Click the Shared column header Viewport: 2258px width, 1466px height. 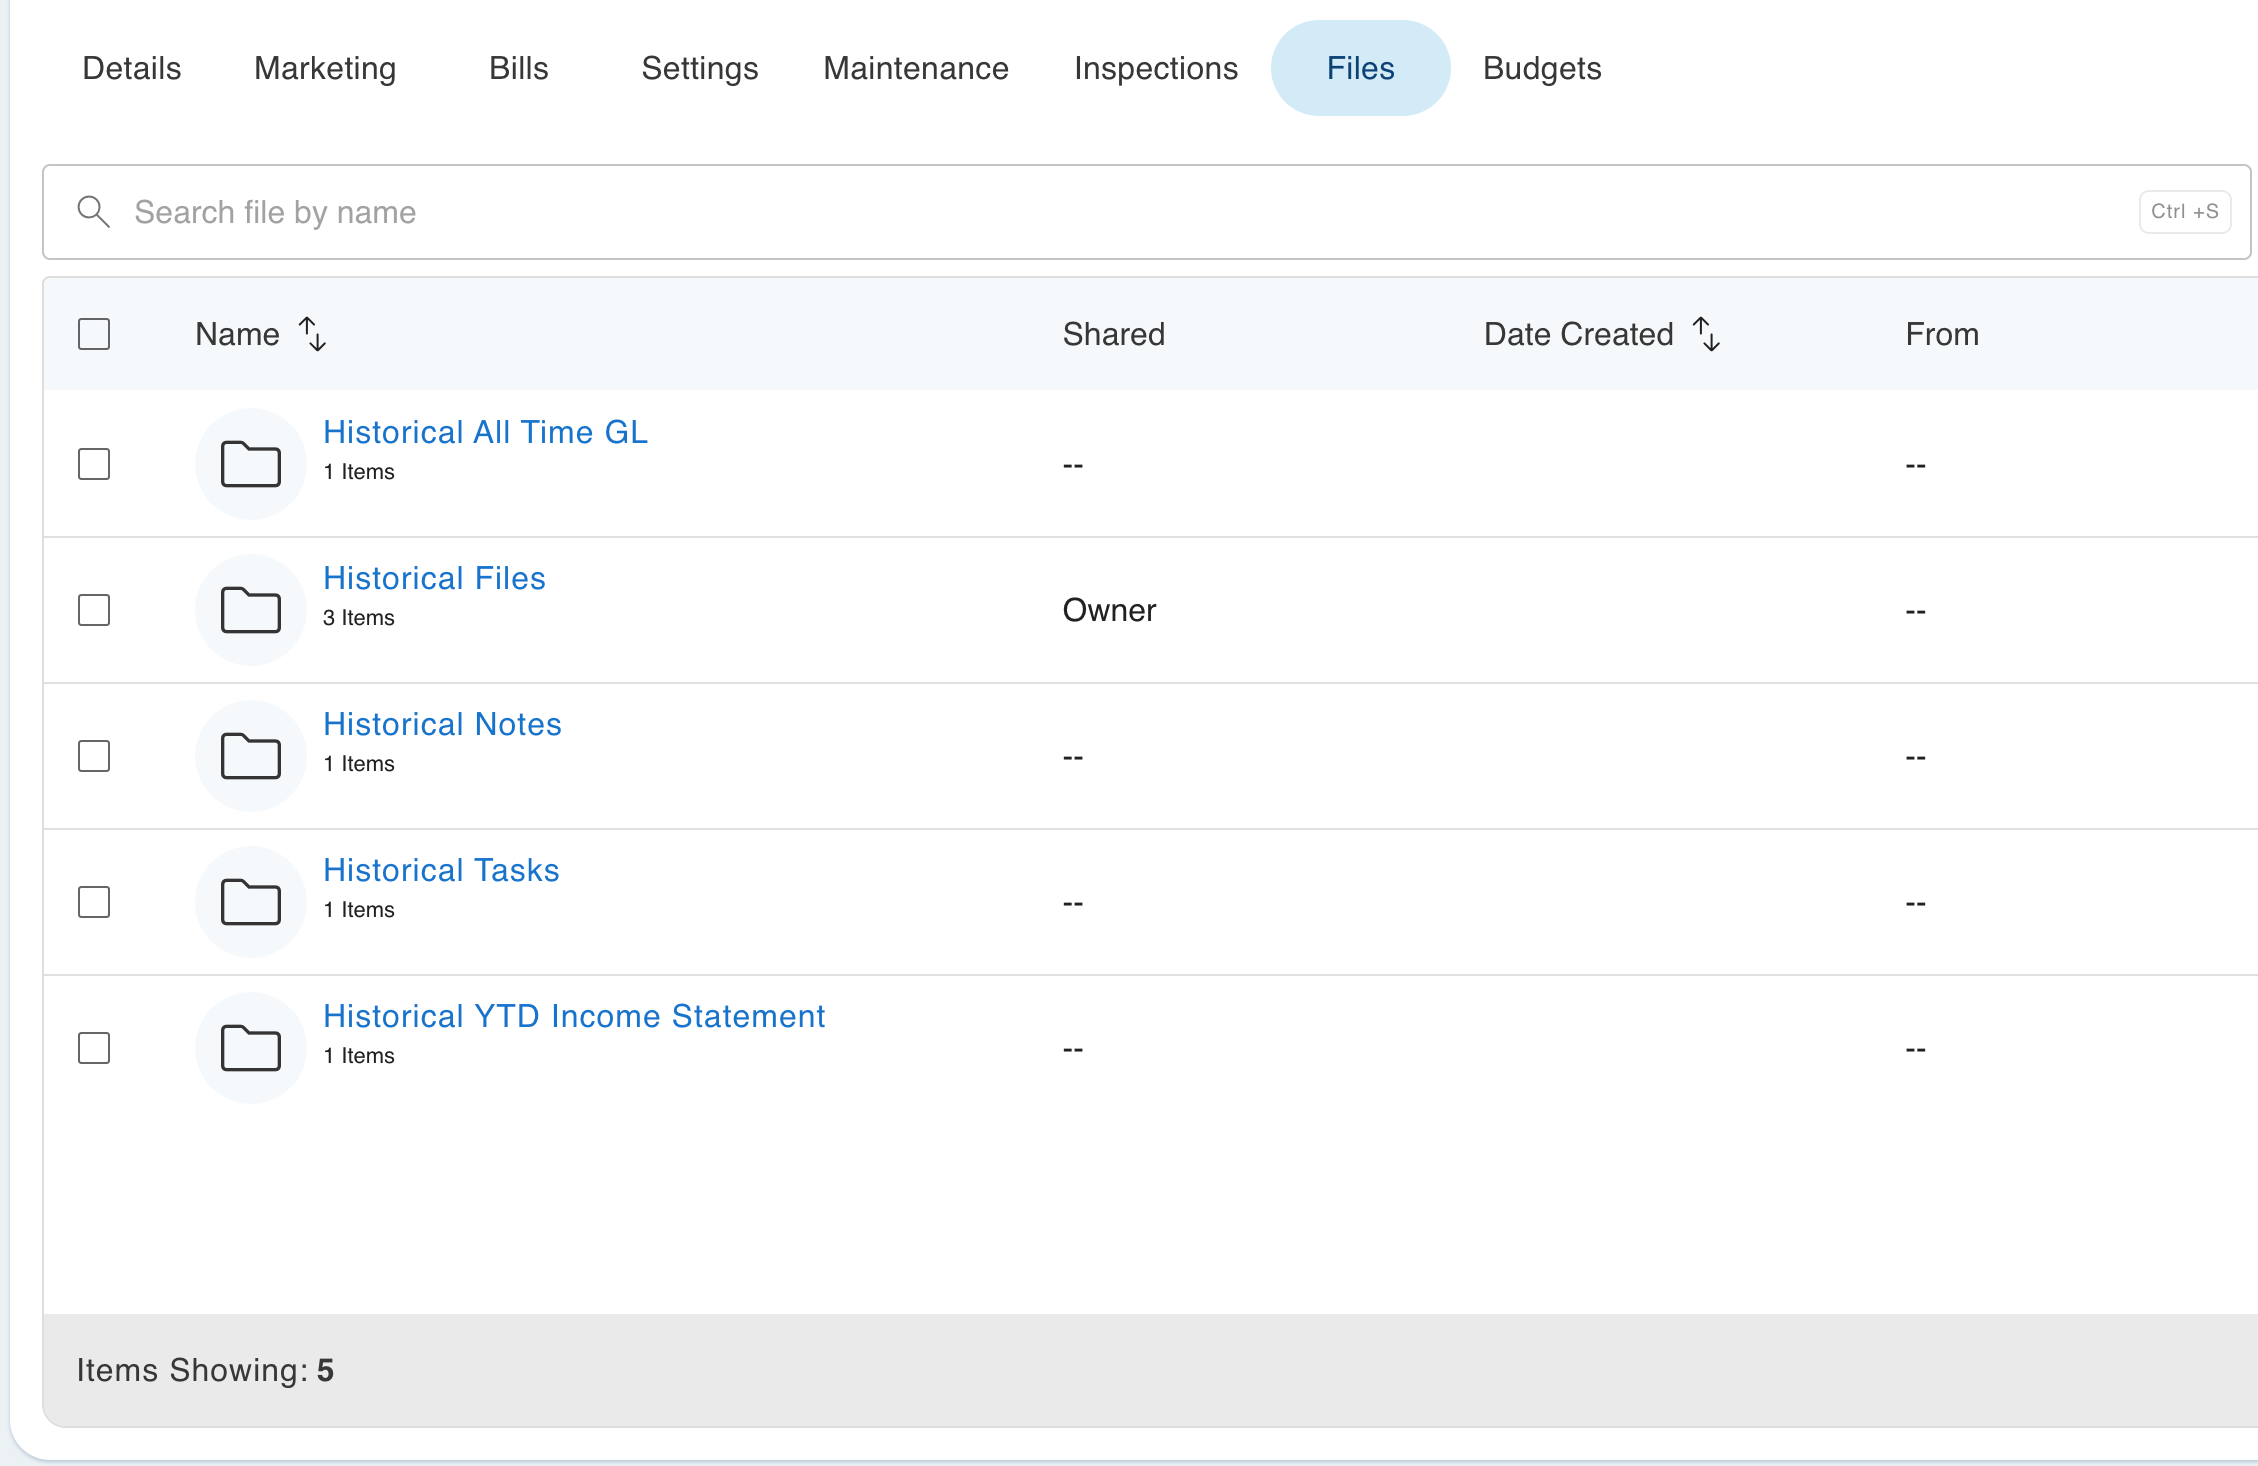tap(1113, 334)
